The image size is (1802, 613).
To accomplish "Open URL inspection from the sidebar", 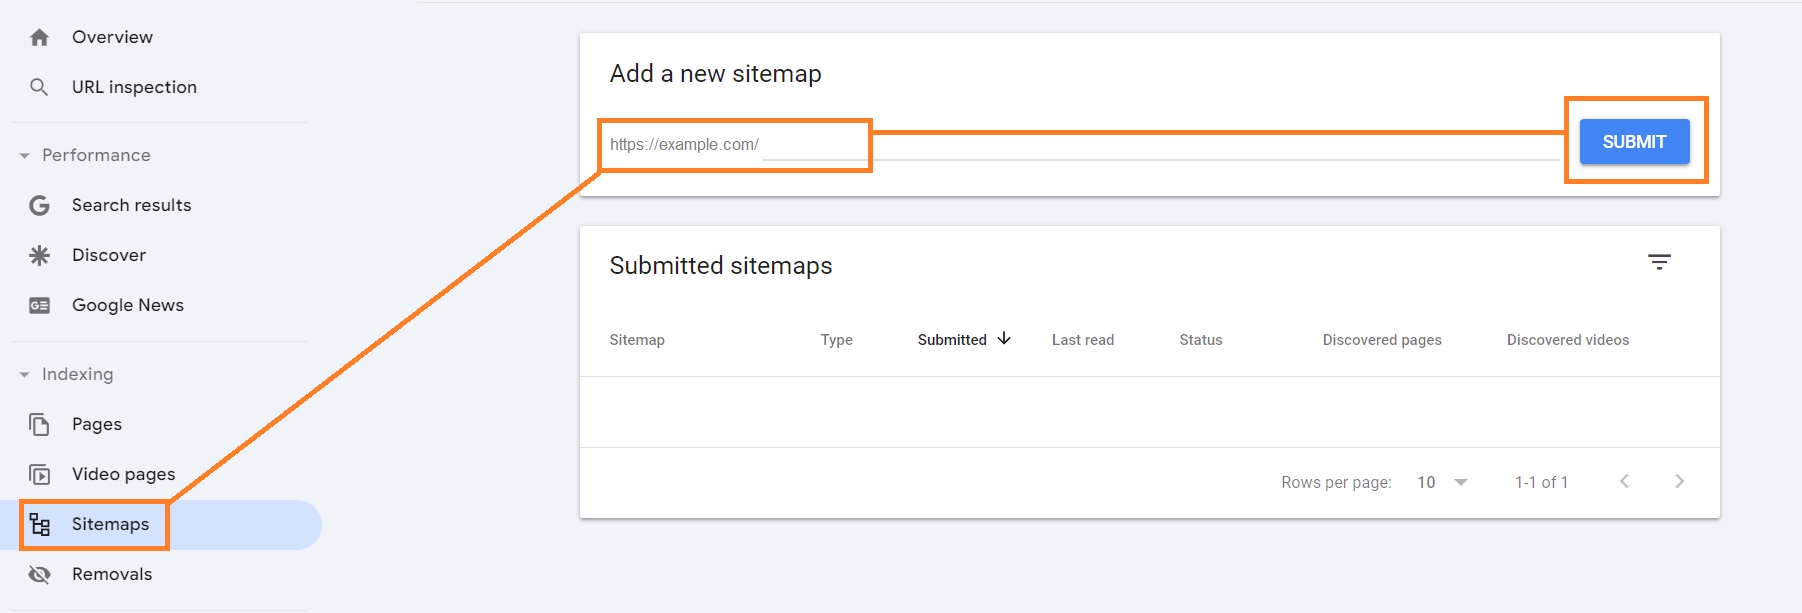I will 134,87.
